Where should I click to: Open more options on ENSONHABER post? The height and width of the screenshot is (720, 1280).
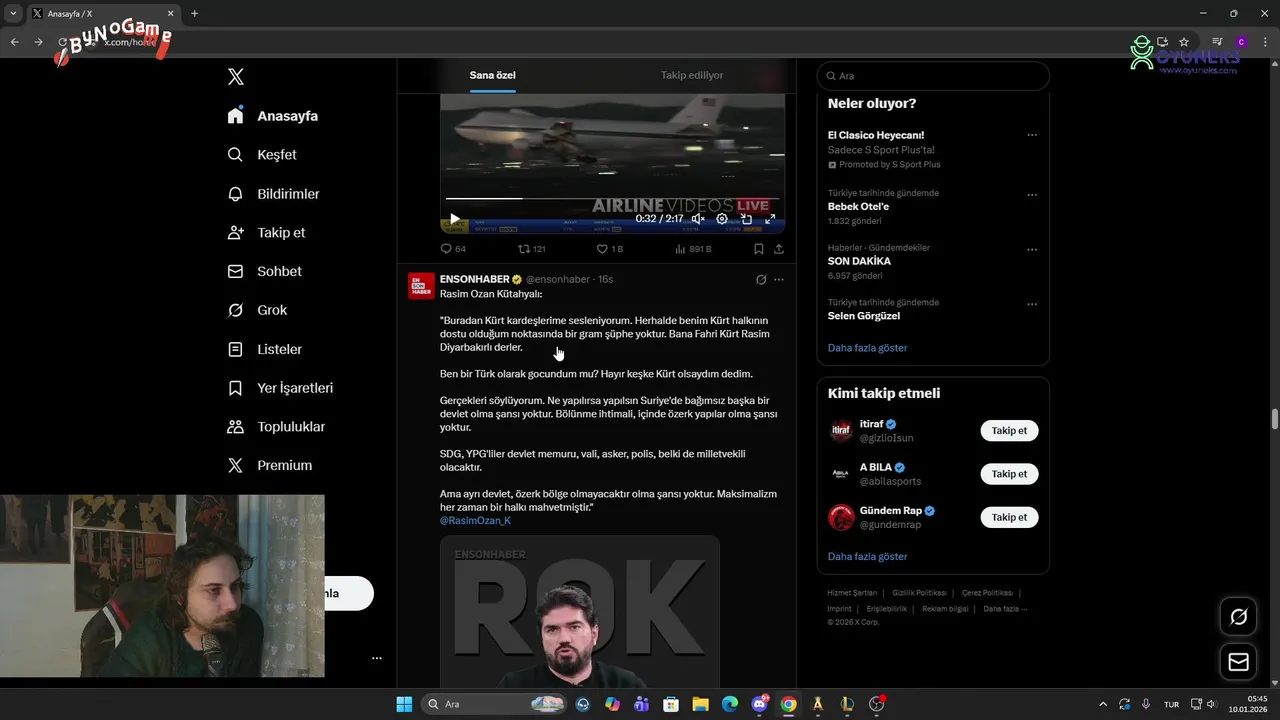(779, 280)
